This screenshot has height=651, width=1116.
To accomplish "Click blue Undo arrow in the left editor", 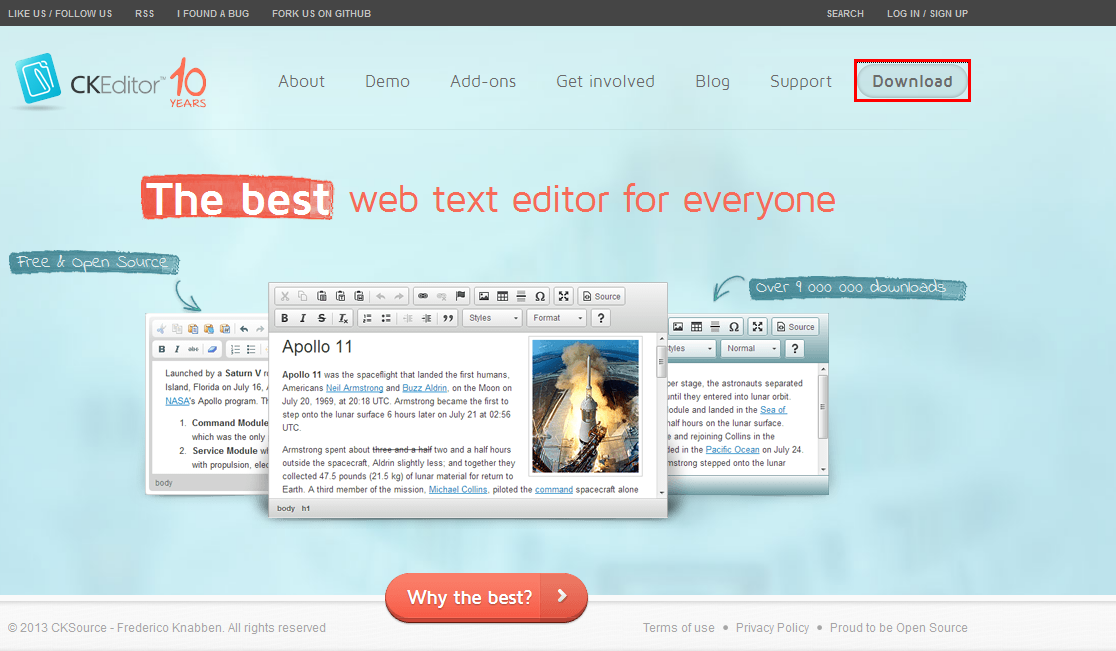I will pos(244,329).
